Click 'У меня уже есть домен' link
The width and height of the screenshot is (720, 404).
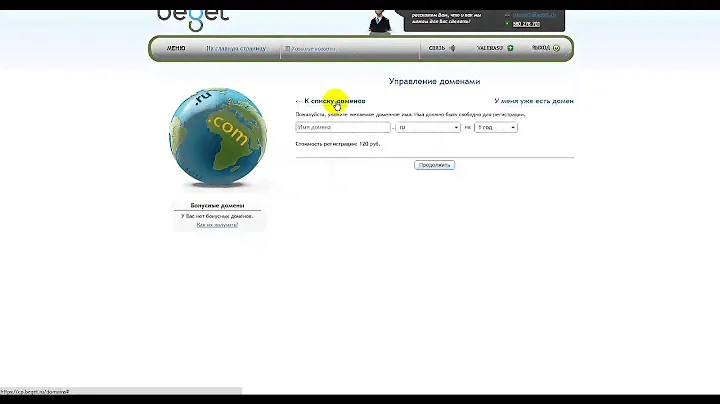[534, 101]
